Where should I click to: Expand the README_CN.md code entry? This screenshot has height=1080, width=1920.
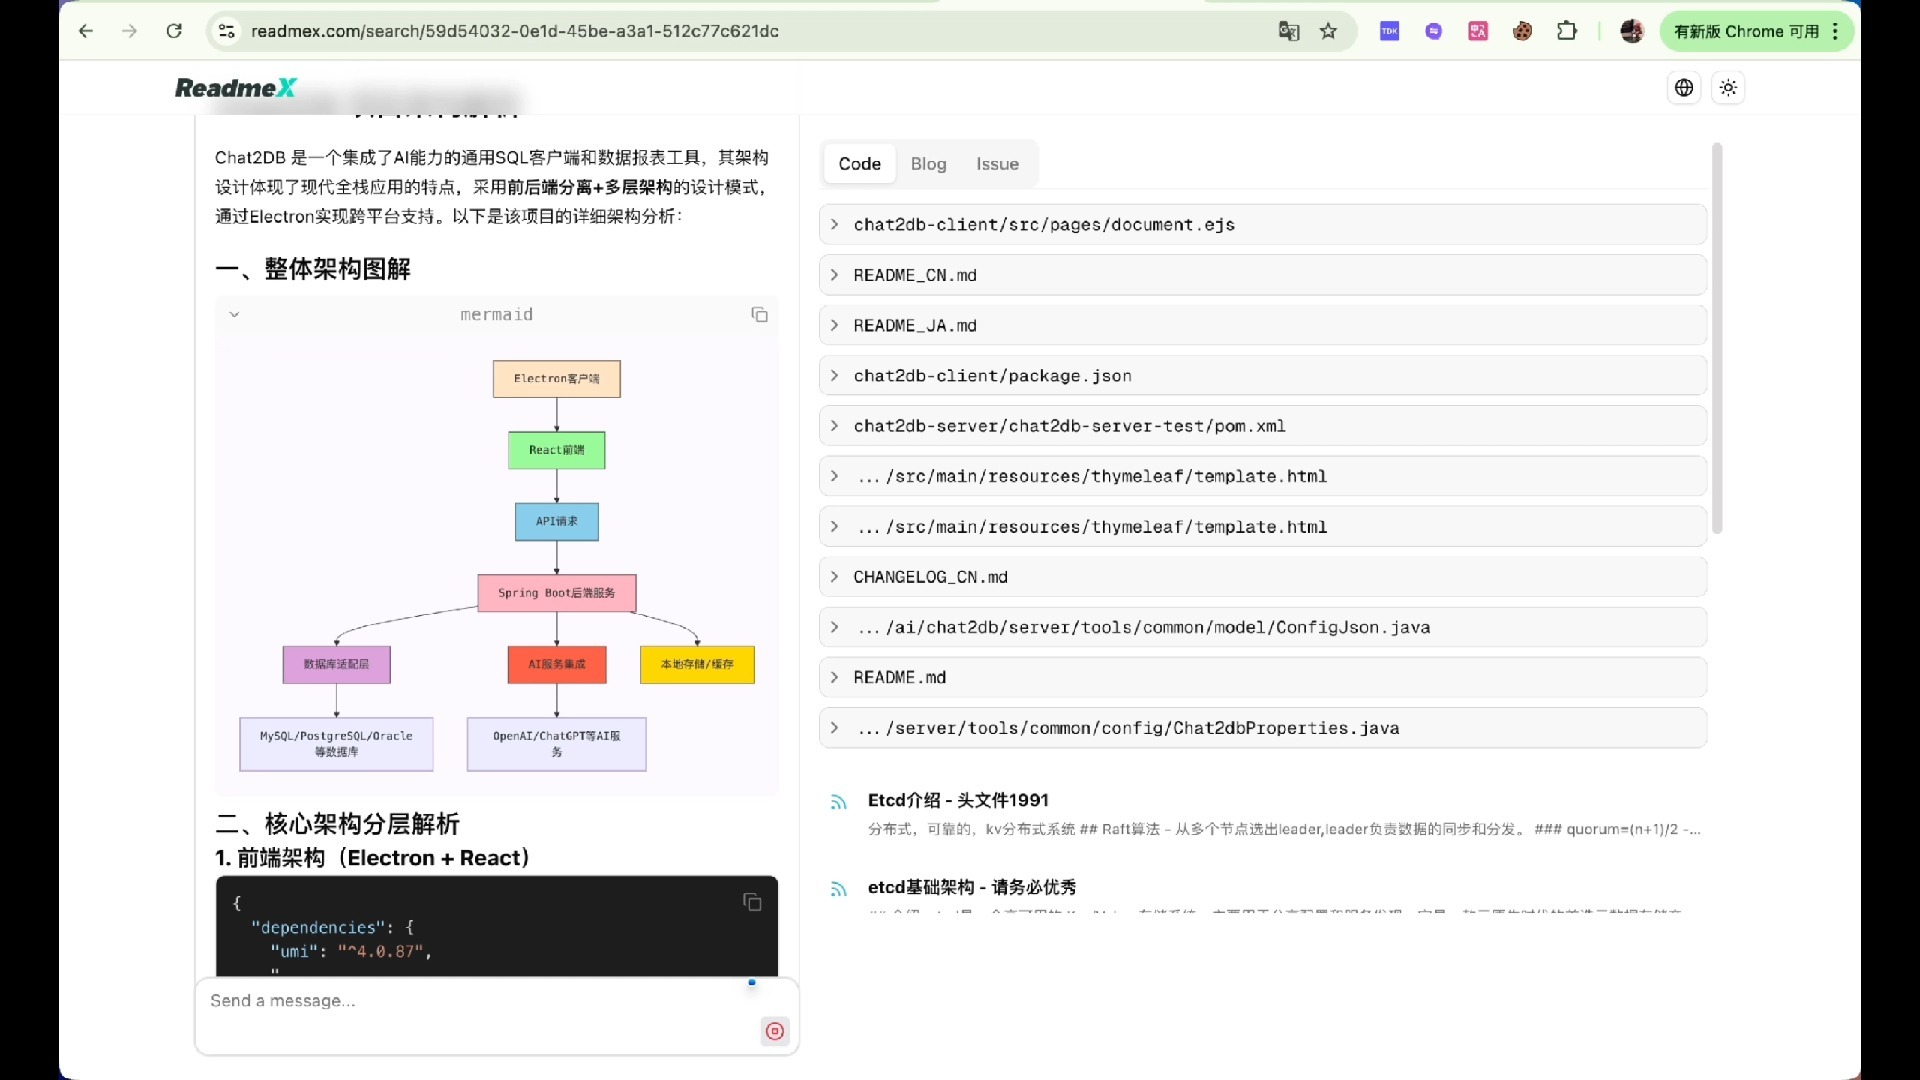914,275
